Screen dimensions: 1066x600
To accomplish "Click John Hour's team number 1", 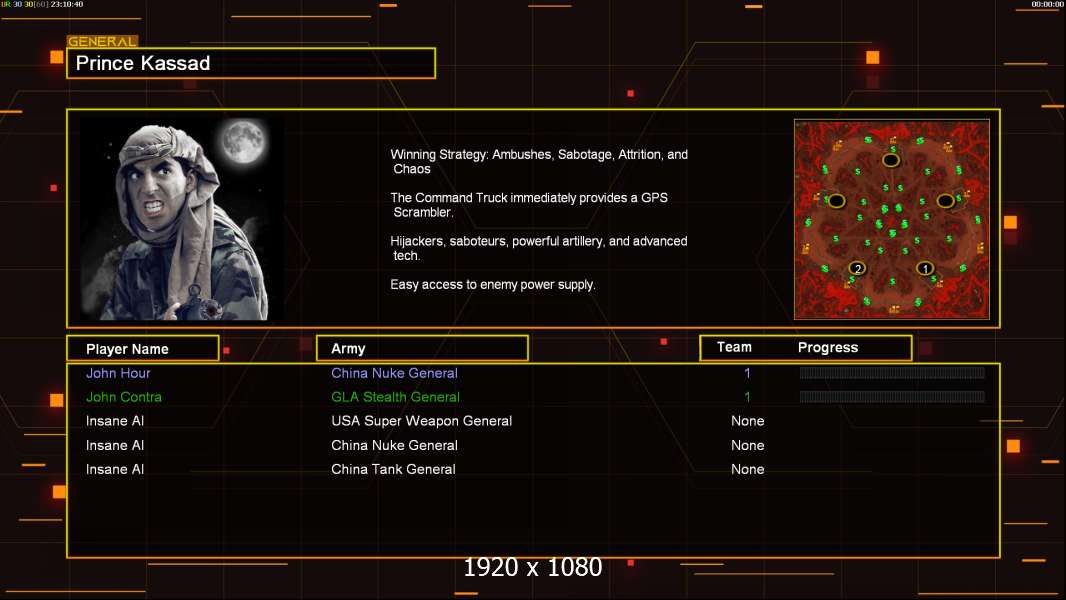I will tap(747, 373).
